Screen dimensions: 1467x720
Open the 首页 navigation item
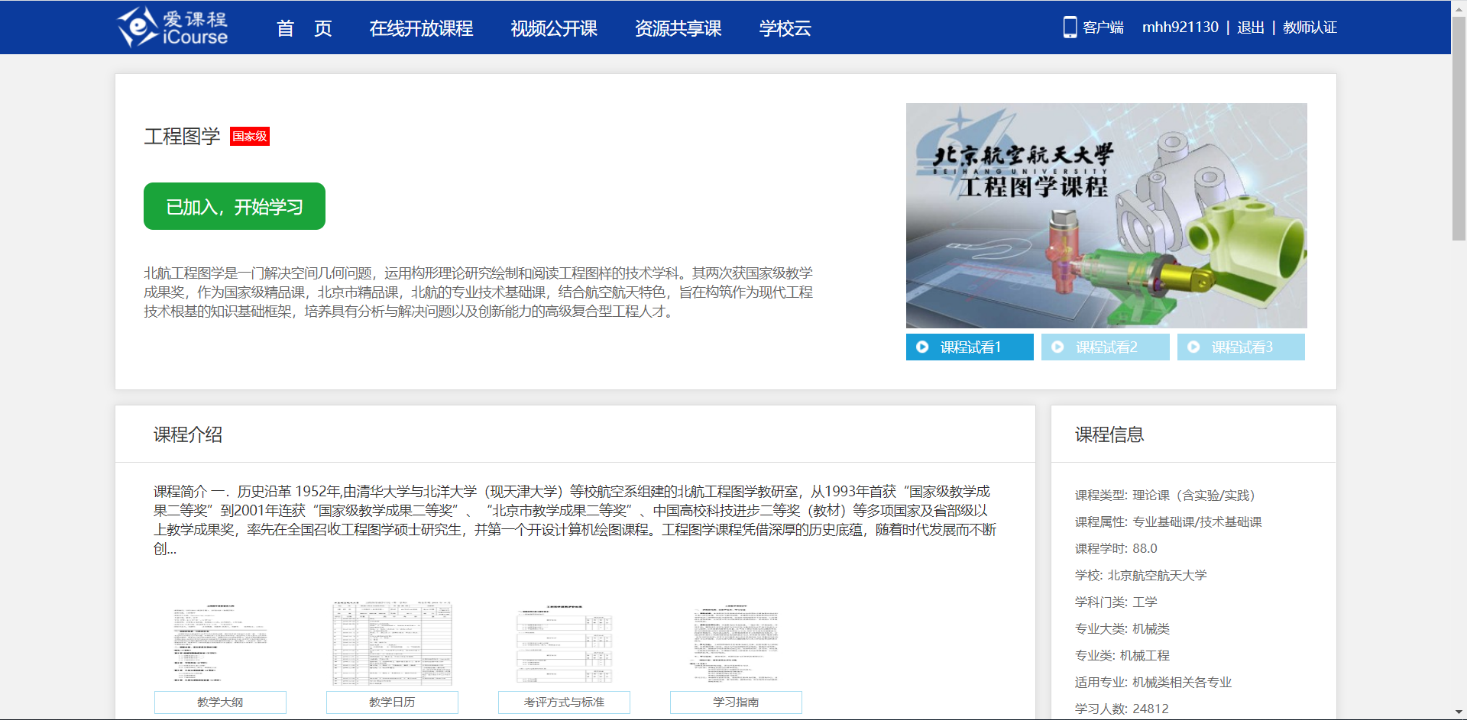pos(304,28)
